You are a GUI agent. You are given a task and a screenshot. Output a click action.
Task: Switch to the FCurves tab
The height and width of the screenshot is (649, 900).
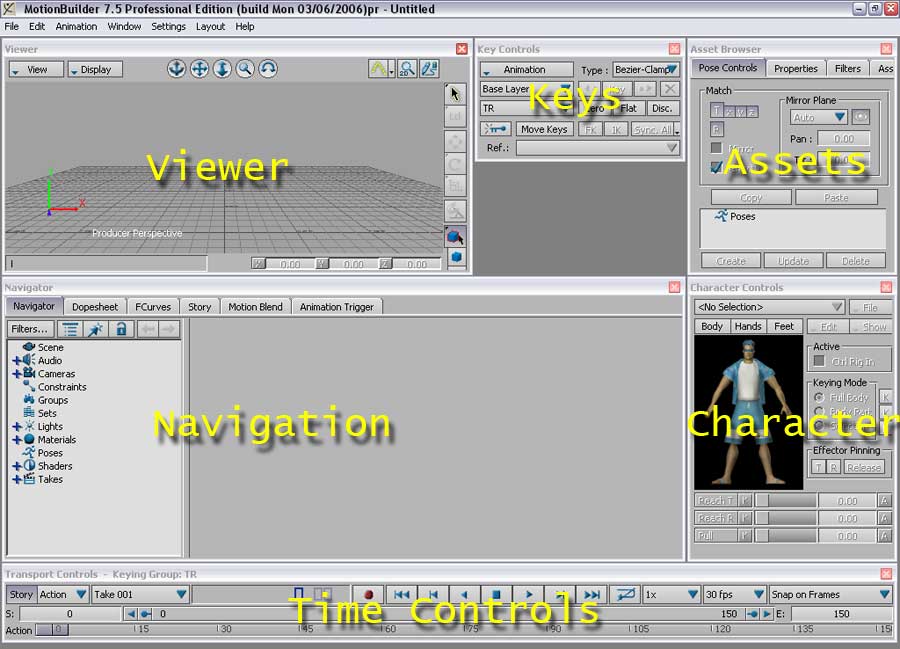pos(153,307)
